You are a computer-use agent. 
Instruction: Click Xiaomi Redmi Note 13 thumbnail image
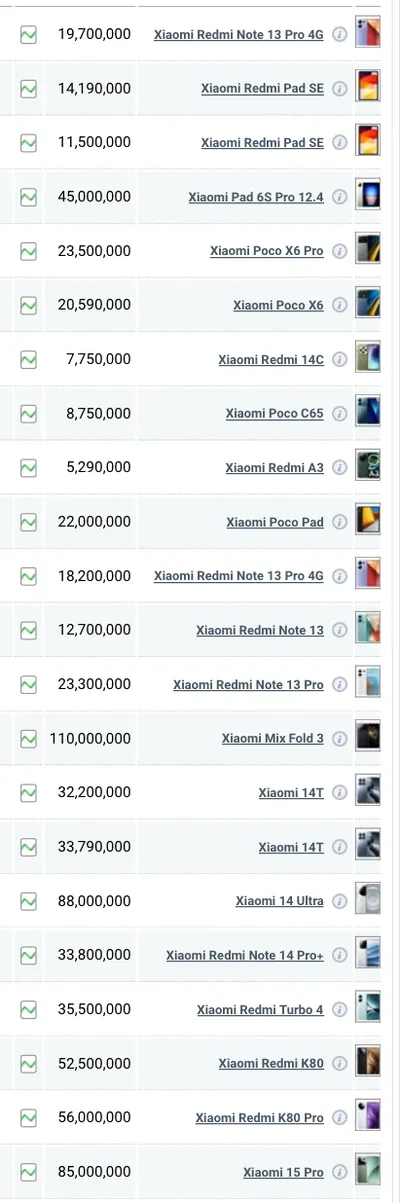pos(368,630)
